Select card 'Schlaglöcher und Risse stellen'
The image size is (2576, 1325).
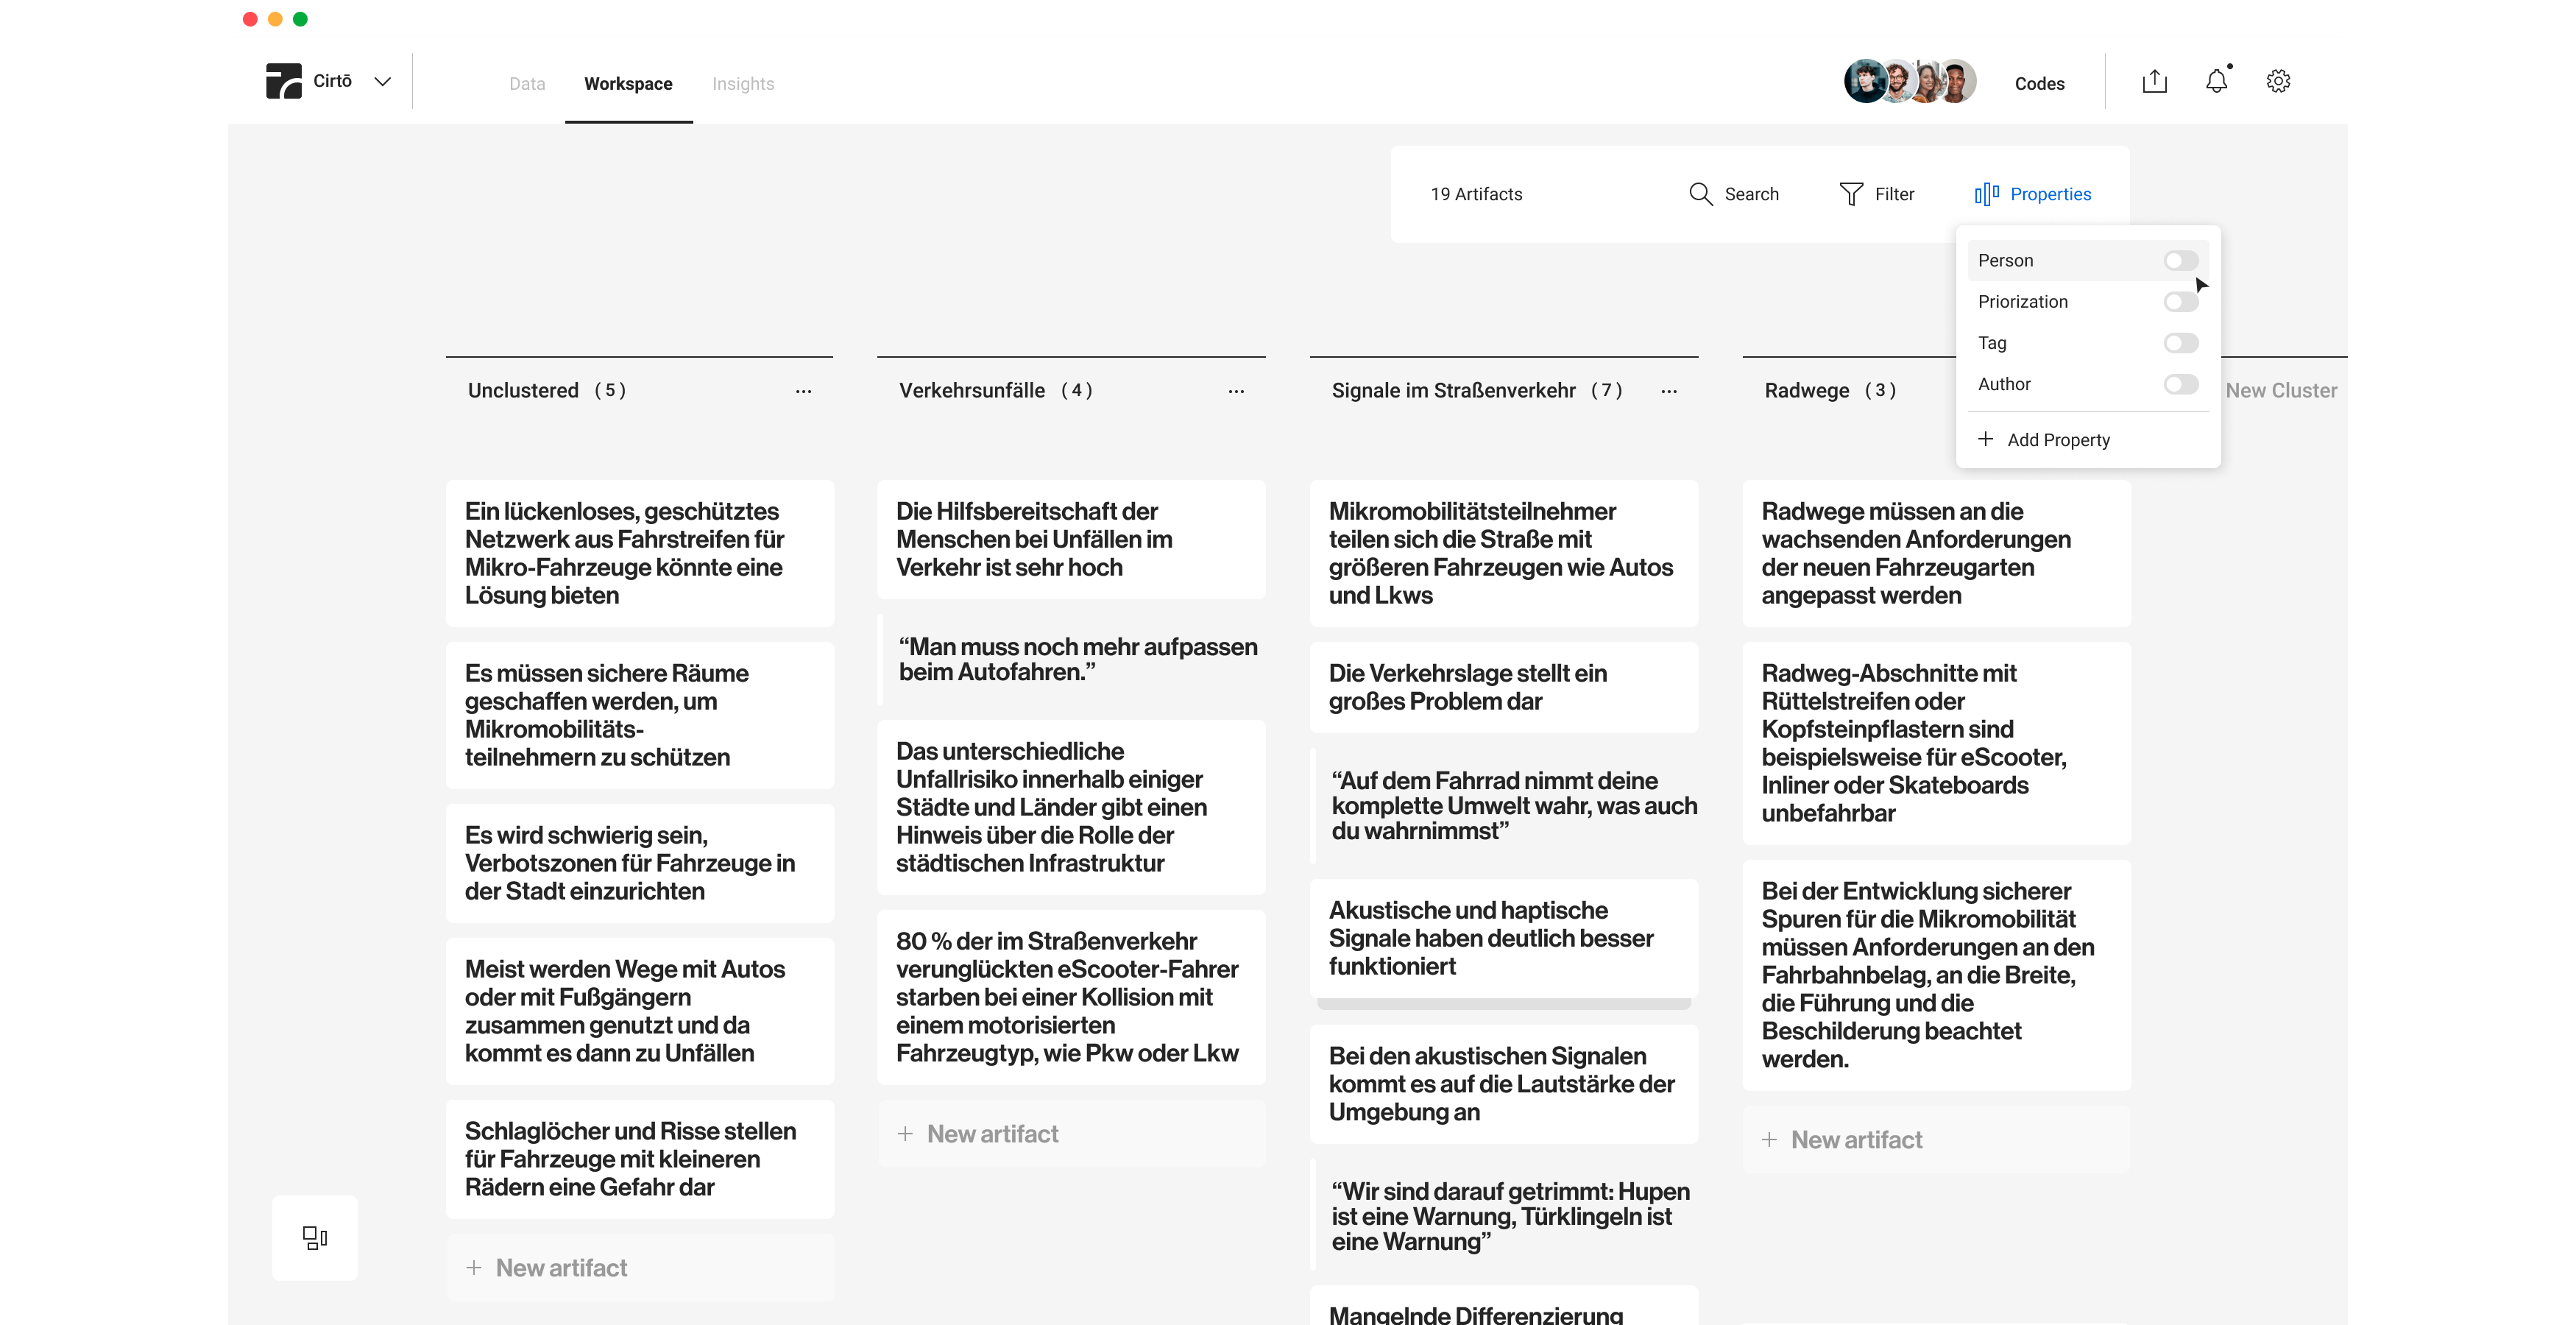tap(640, 1159)
